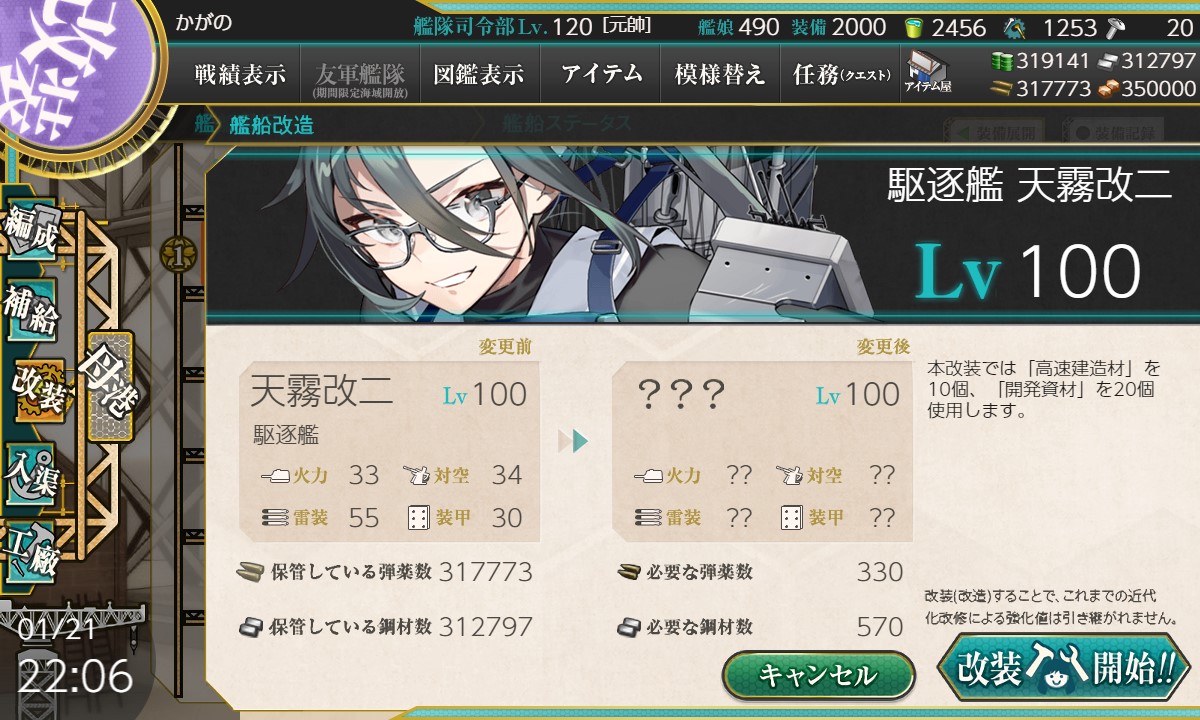
Task: Open the 編成 fleet composition icon
Action: 30,231
